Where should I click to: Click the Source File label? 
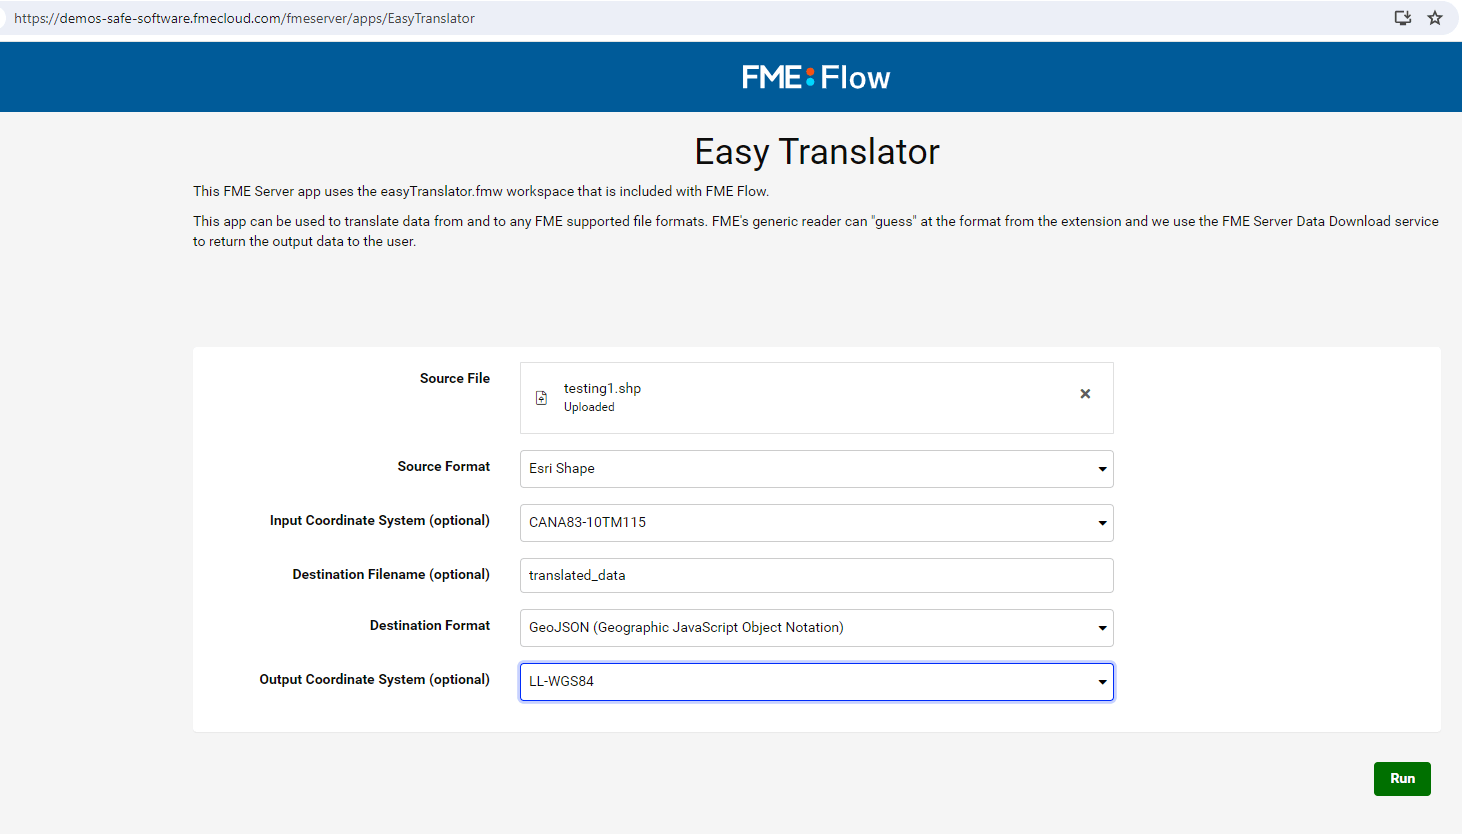pos(455,378)
